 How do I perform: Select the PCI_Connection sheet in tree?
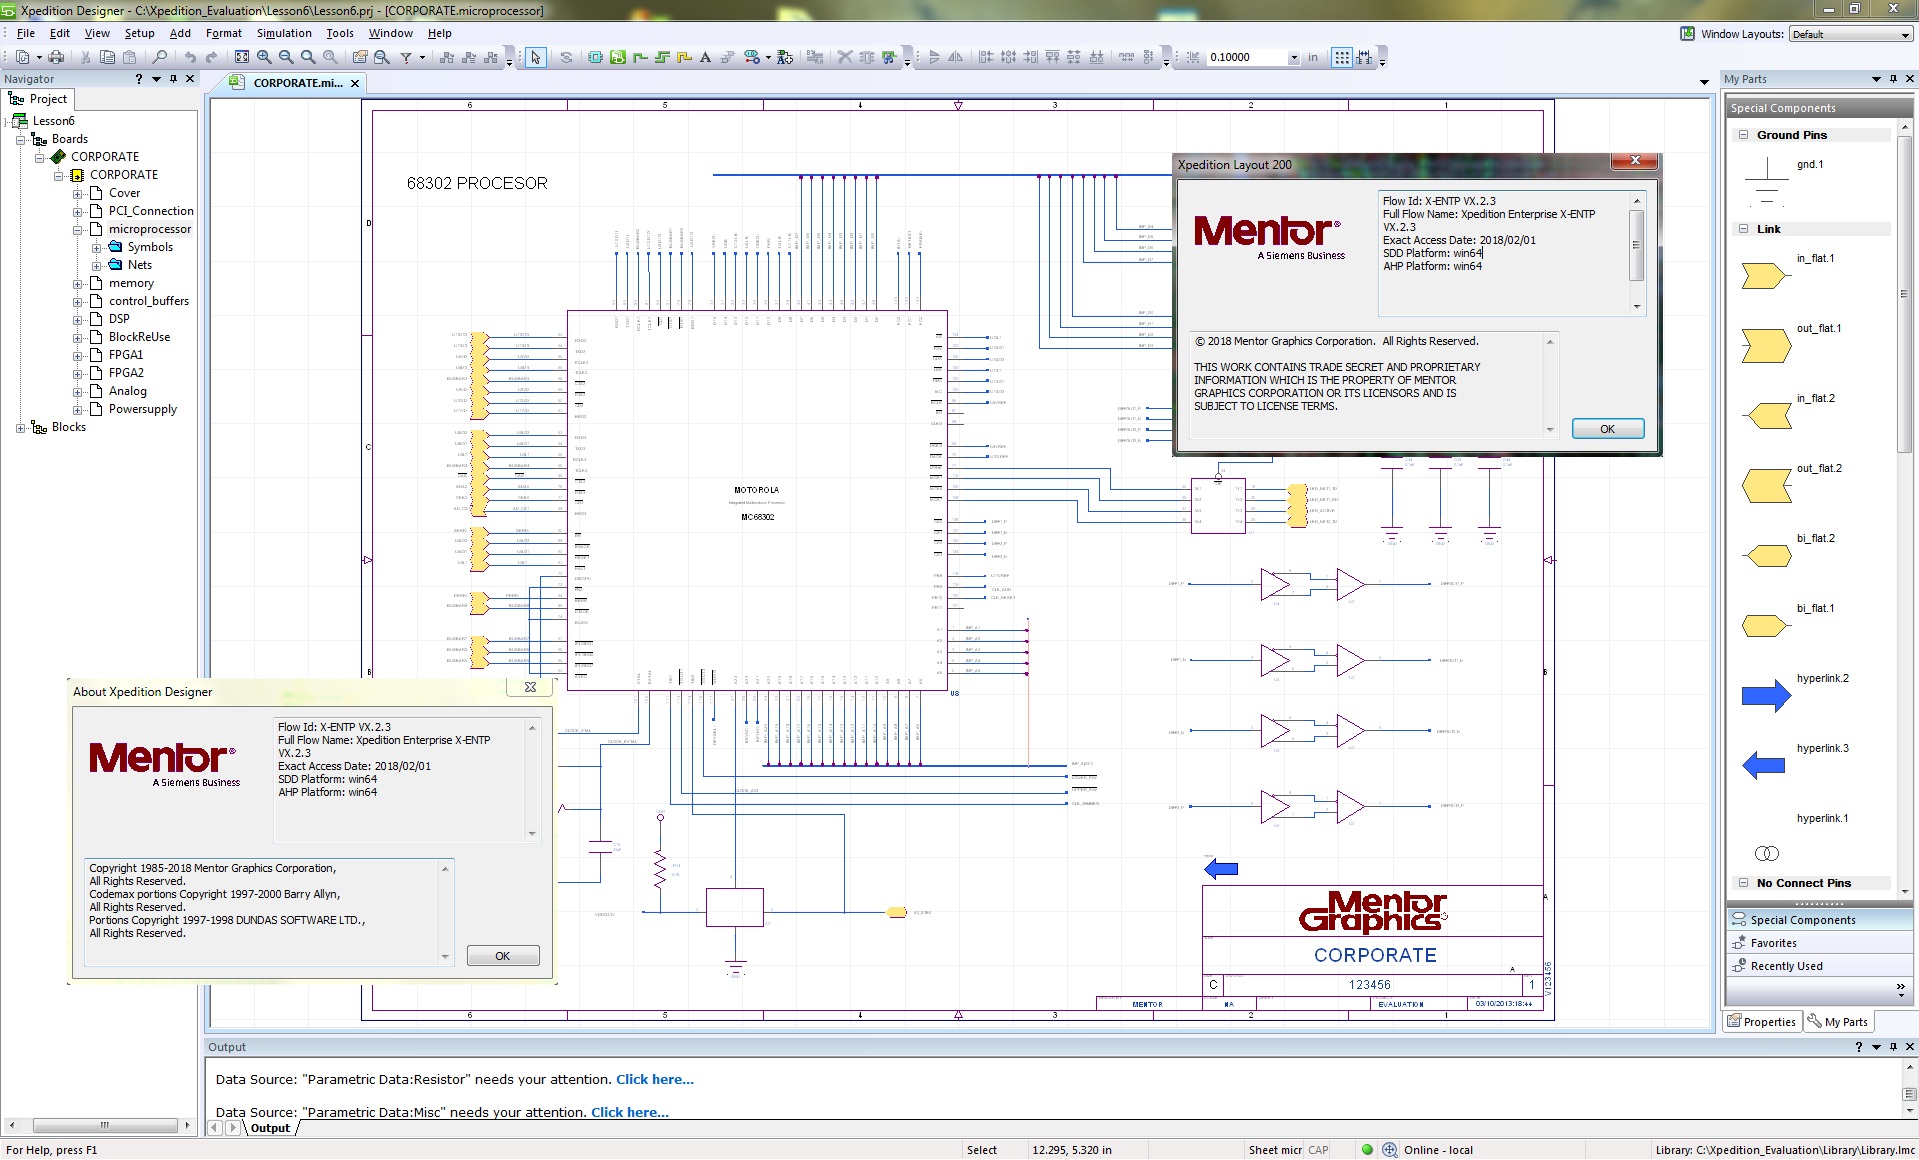(151, 211)
